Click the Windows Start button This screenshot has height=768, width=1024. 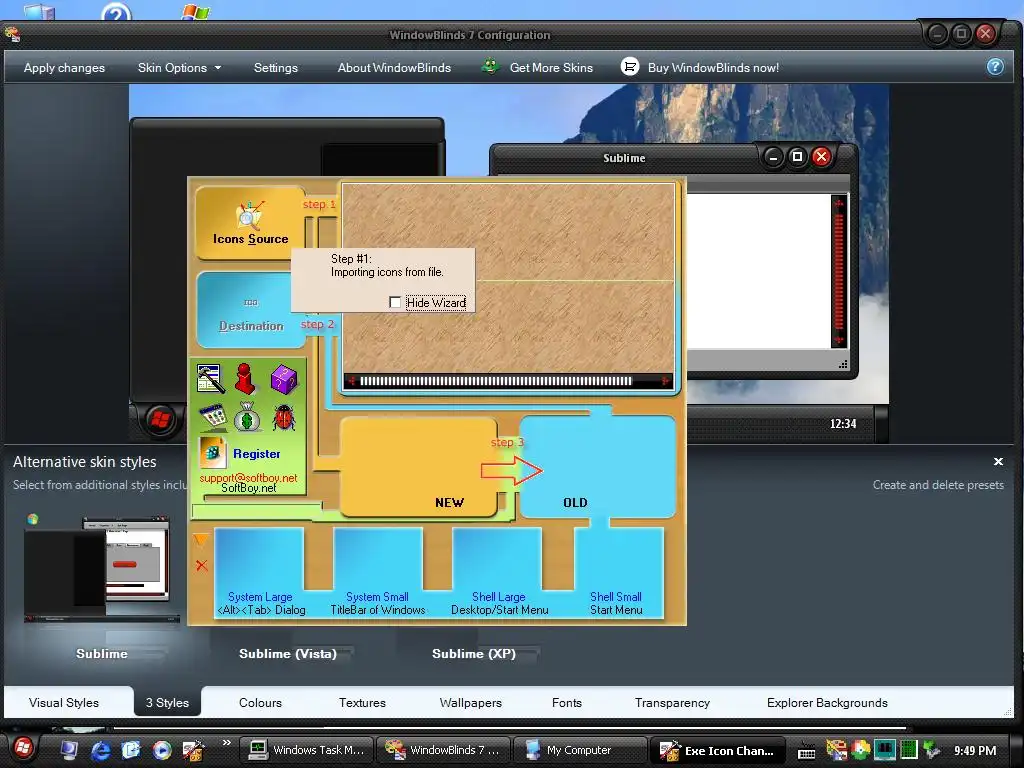[23, 748]
